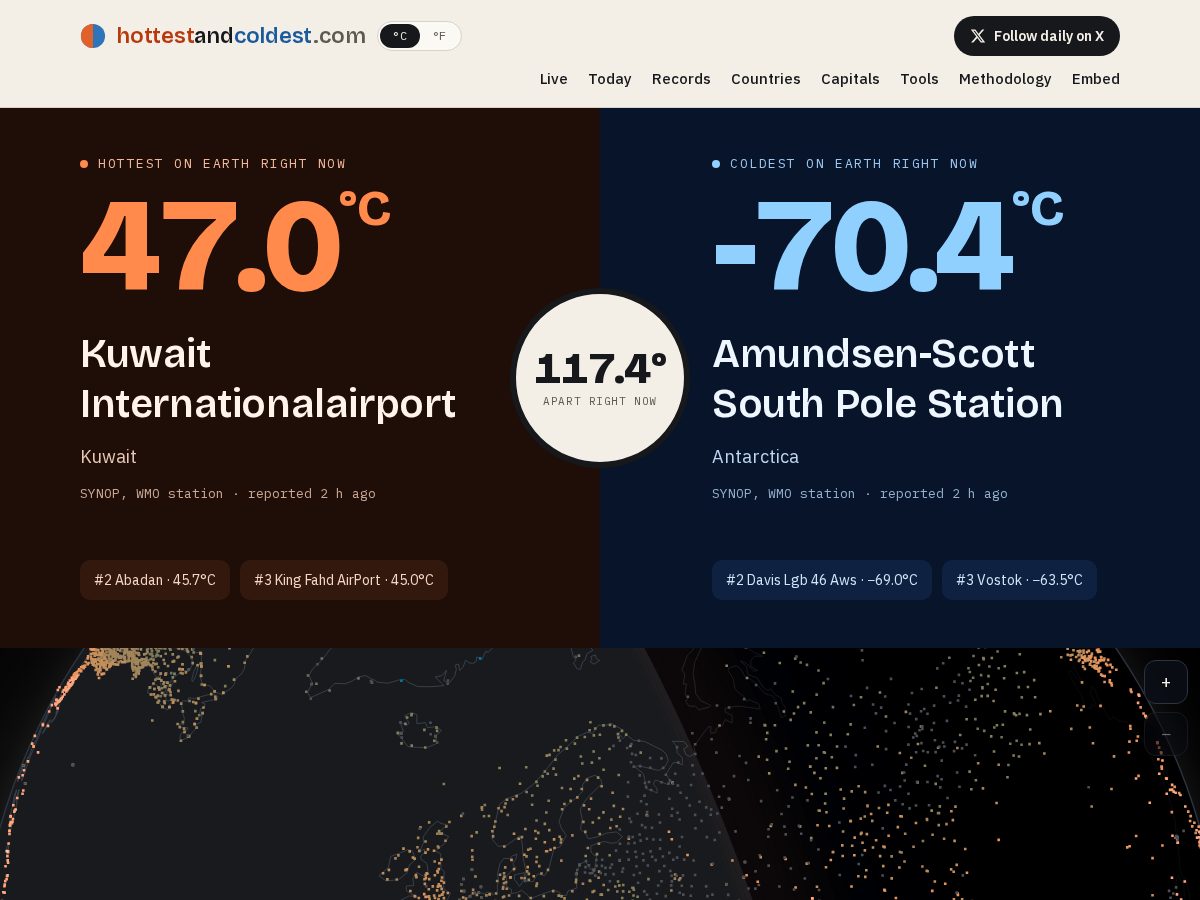Click the X logo in Follow button
This screenshot has width=1200, height=900.
click(x=978, y=36)
